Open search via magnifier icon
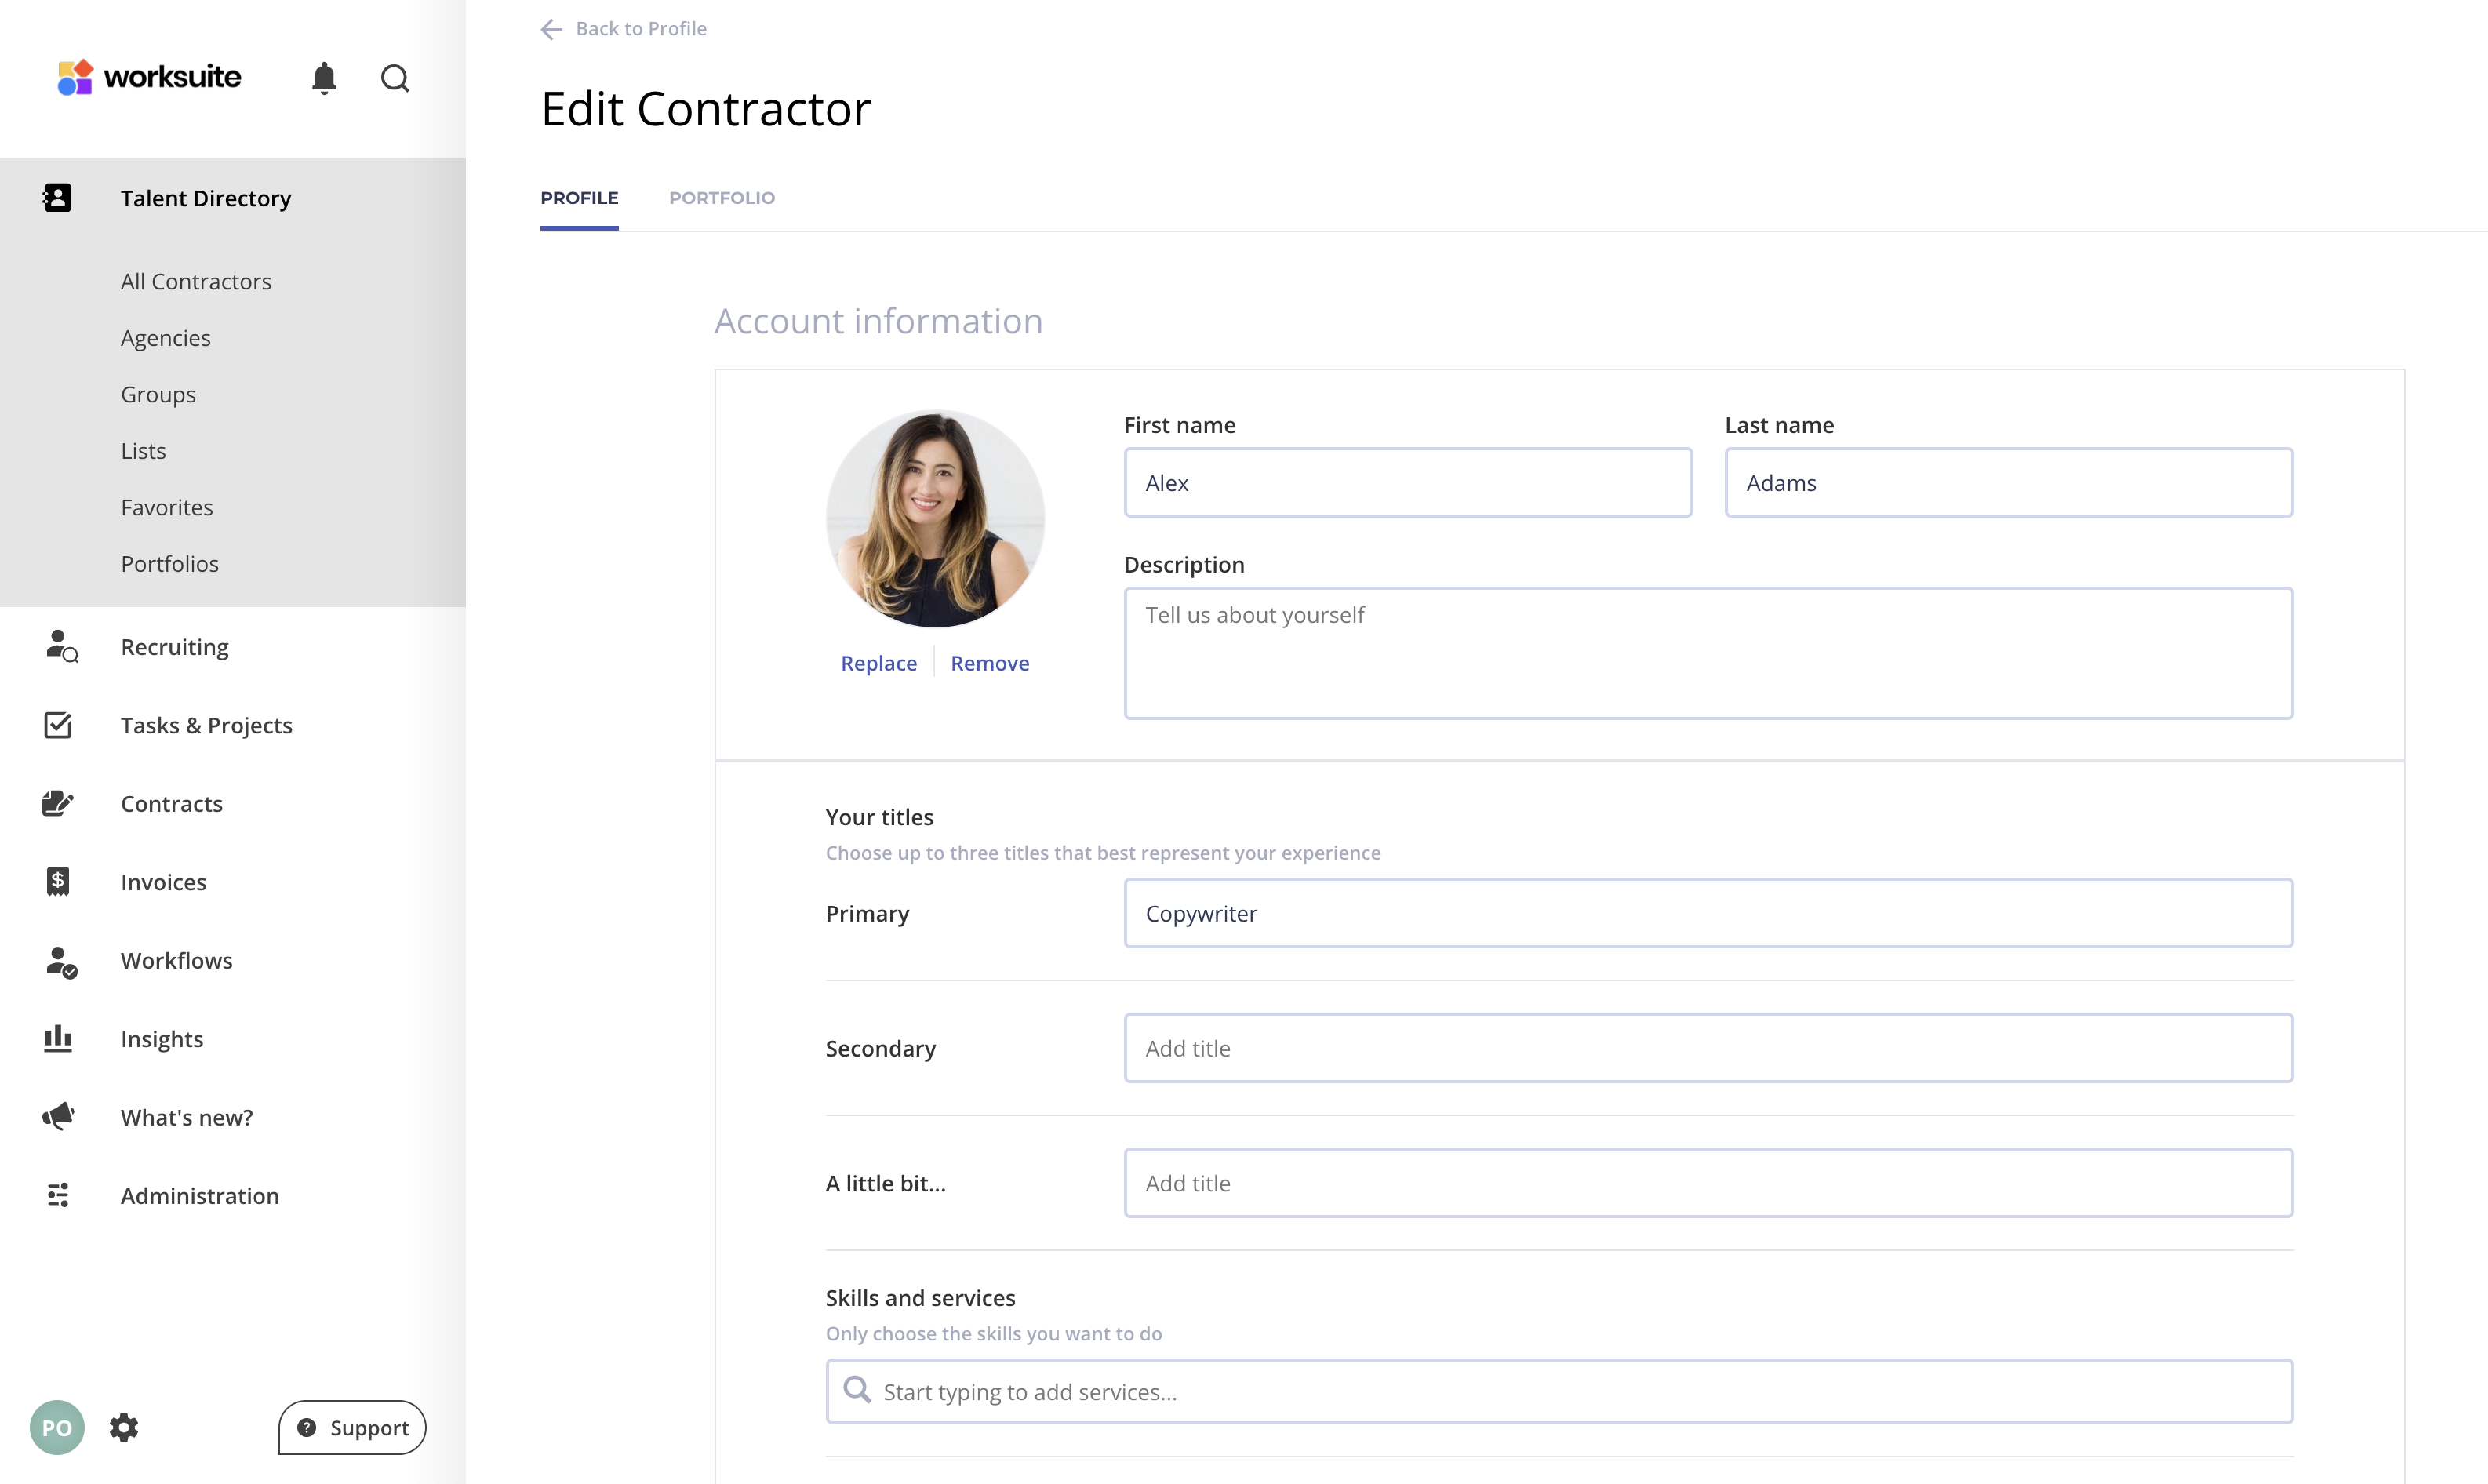 [x=395, y=78]
